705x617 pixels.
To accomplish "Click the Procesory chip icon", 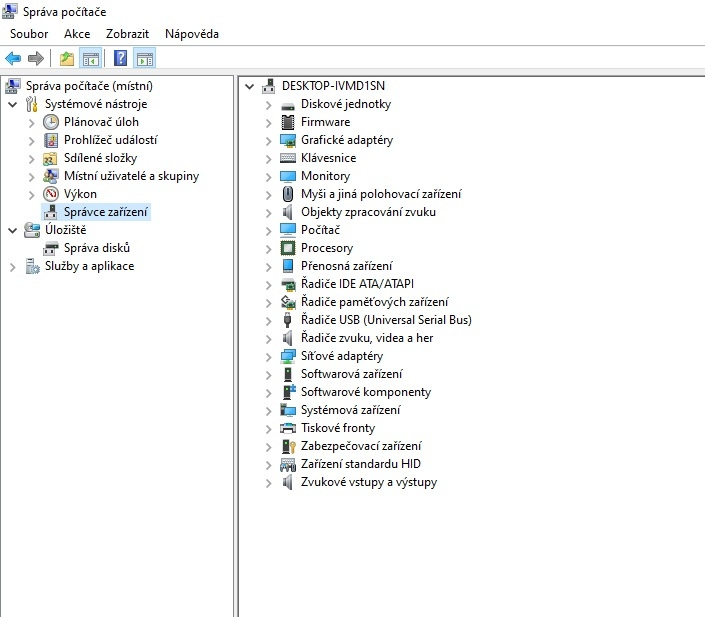I will click(x=288, y=248).
